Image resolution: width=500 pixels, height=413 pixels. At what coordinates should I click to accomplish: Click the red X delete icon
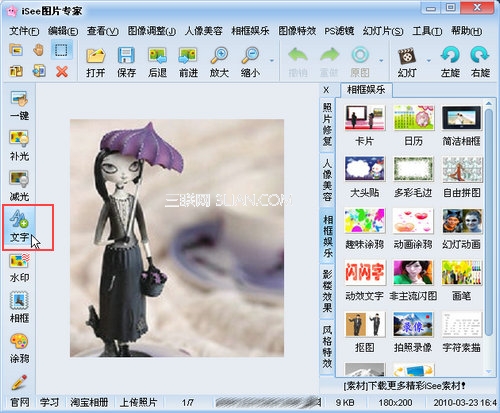pos(62,71)
